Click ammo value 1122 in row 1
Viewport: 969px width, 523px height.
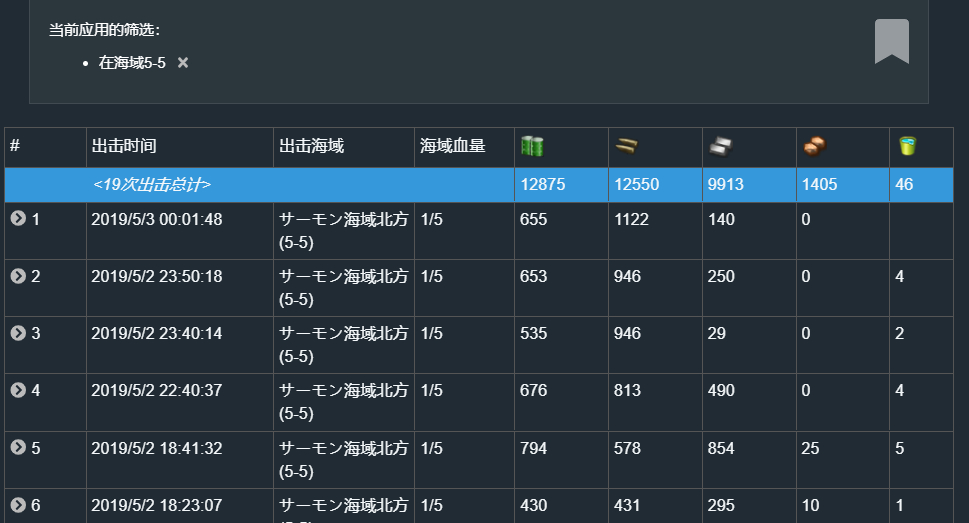[631, 219]
